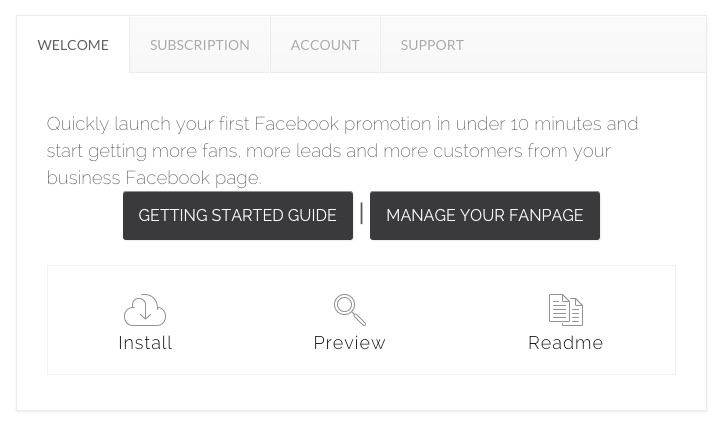Click the "start getting more fans" text line
Viewport: 725px width, 428px height.
tap(328, 151)
